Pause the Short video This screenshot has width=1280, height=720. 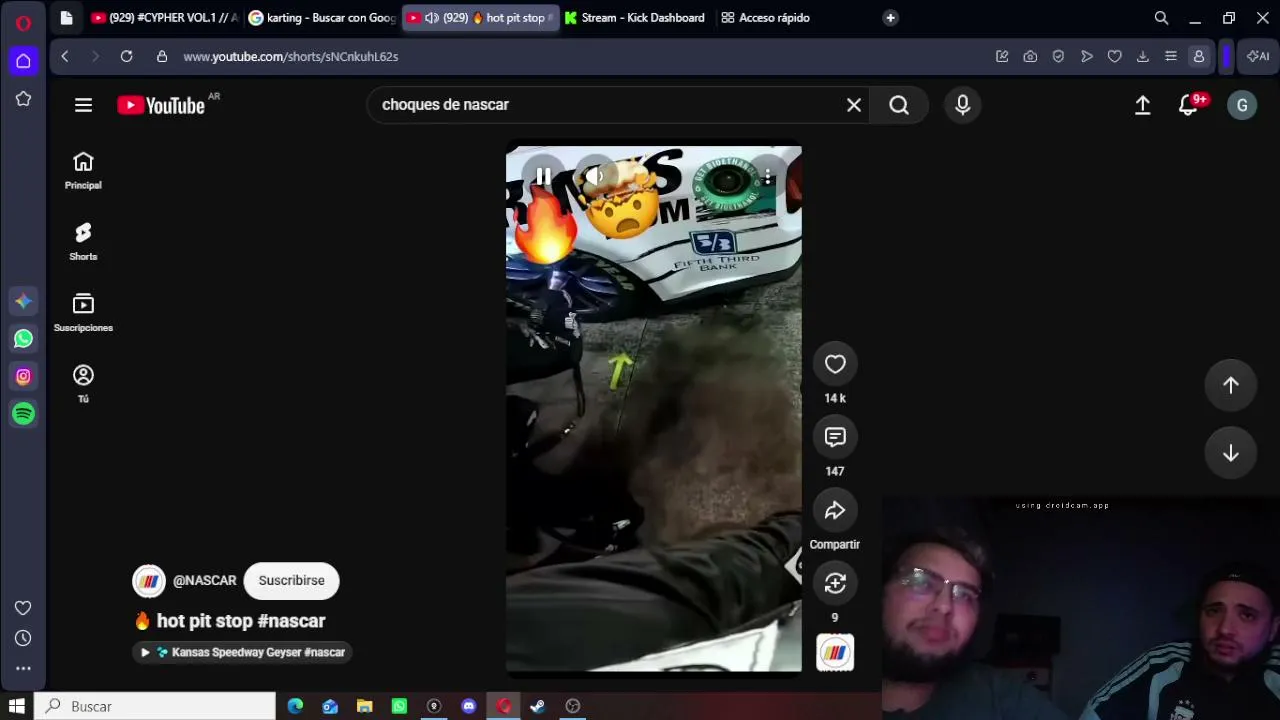543,177
